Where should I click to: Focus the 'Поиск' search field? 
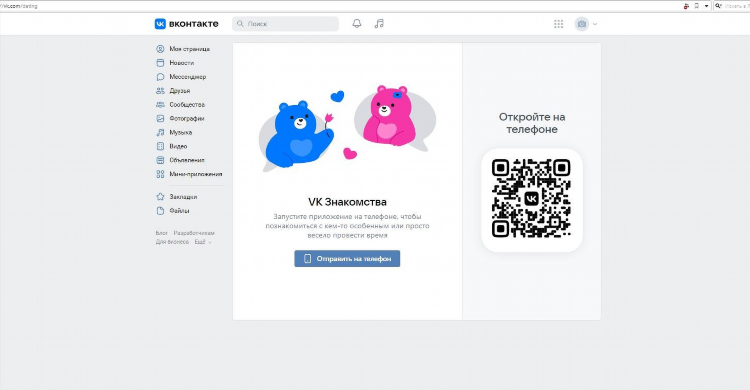point(286,23)
